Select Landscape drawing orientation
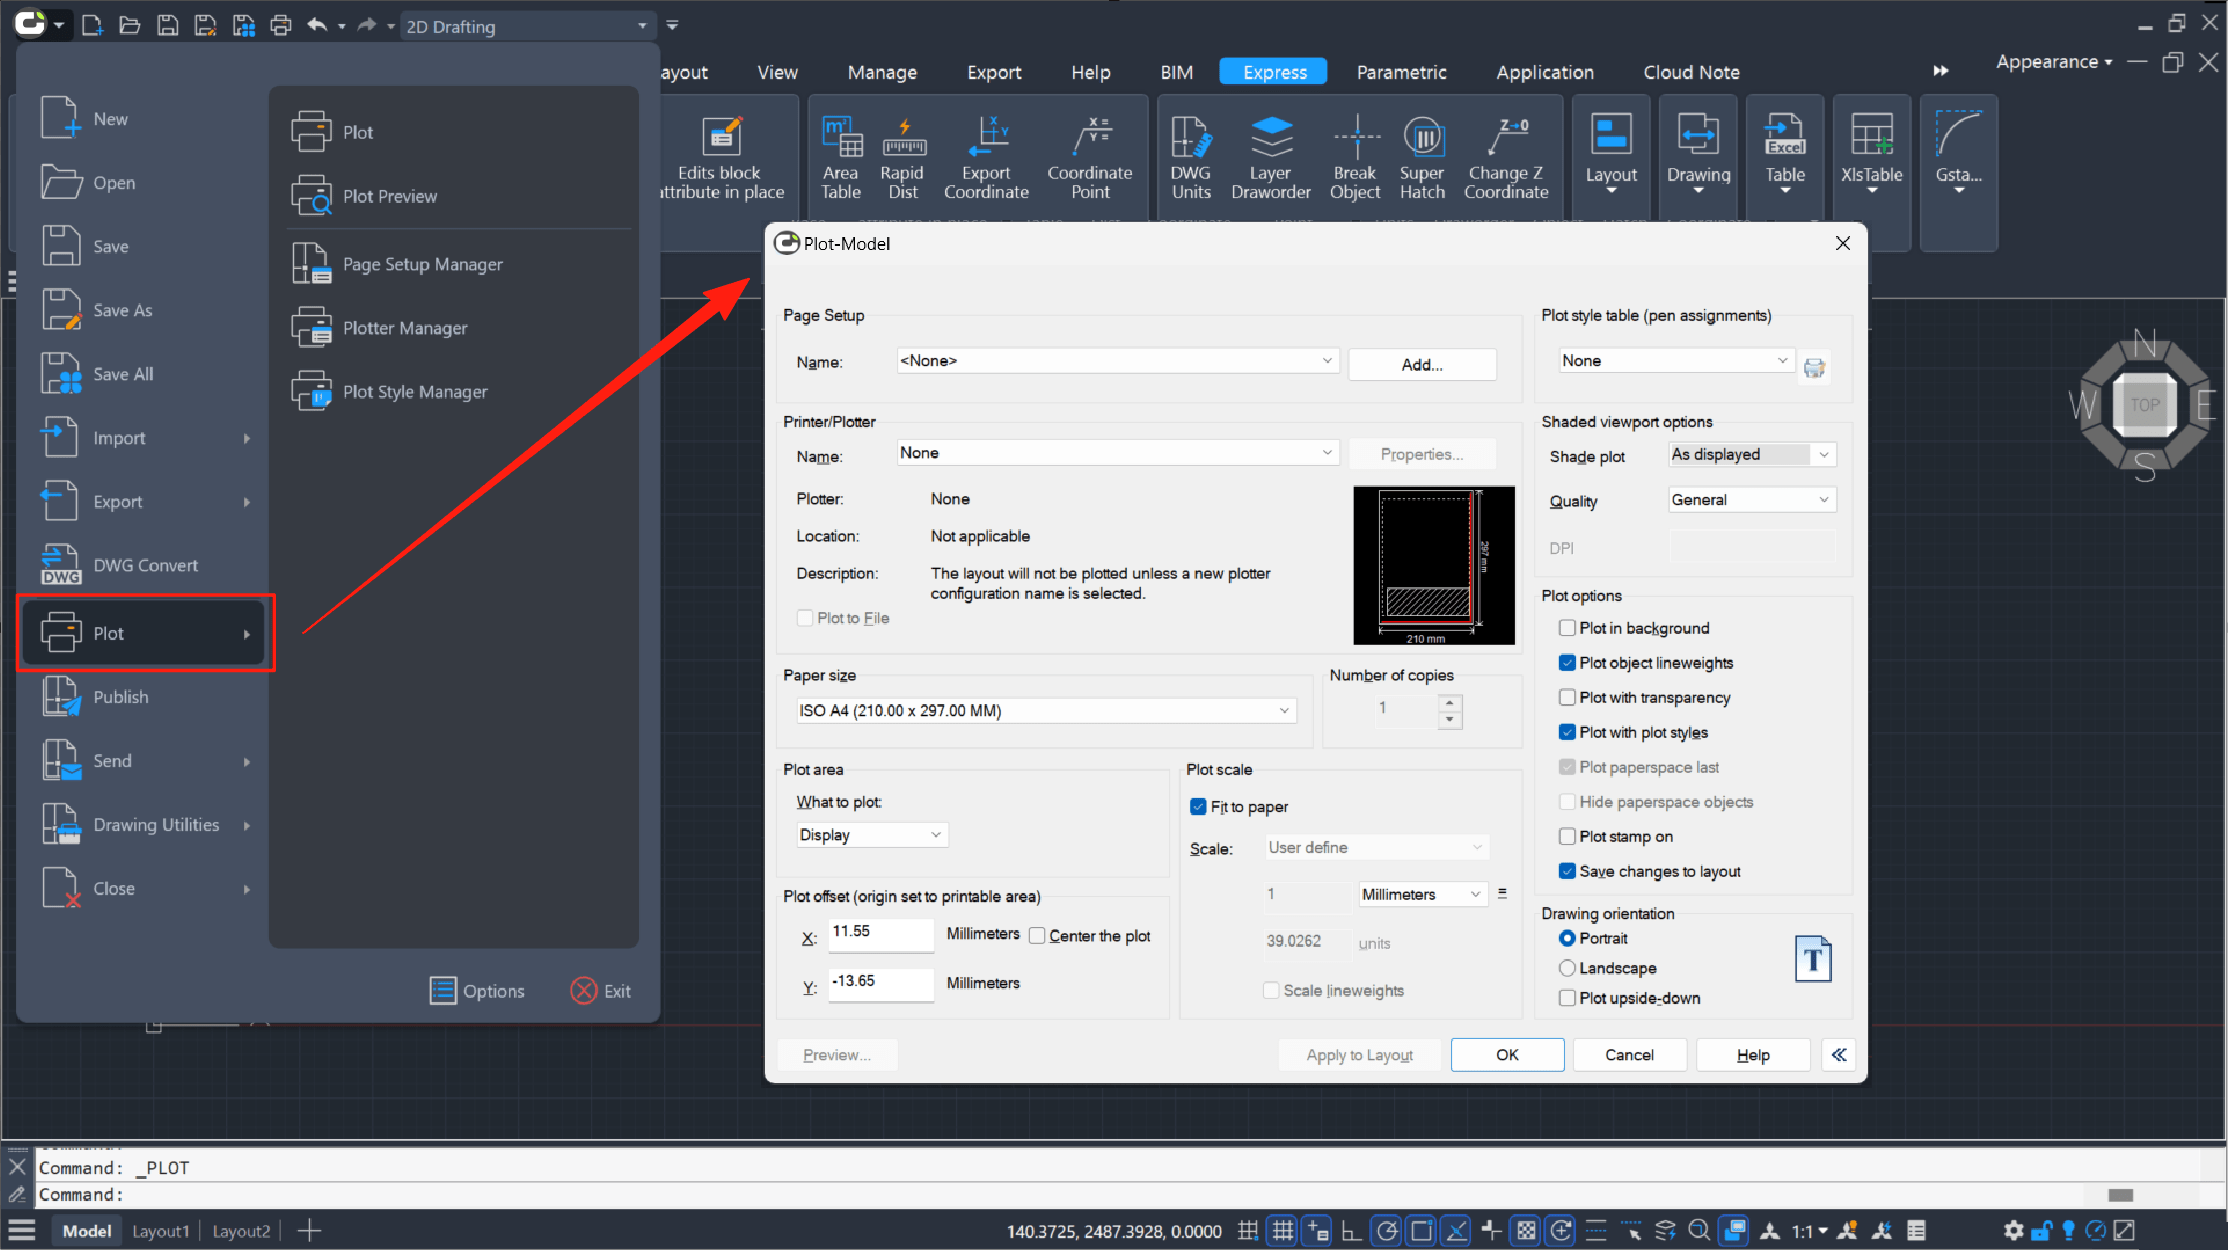2228x1250 pixels. pos(1567,968)
